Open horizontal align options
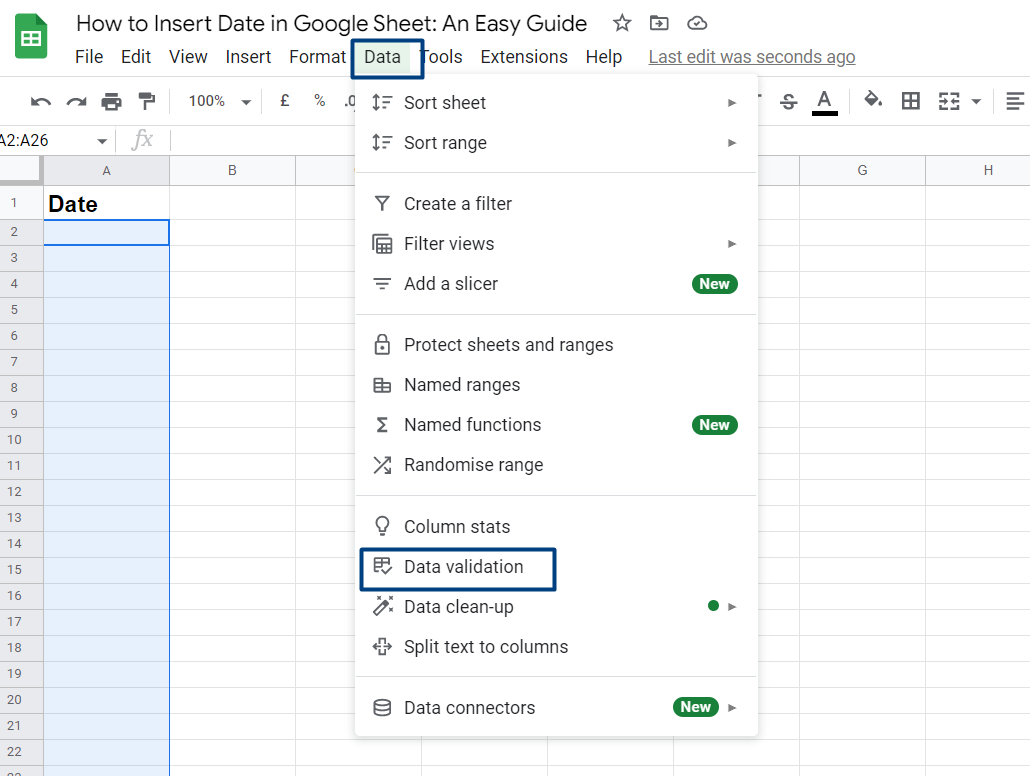 click(x=1016, y=101)
